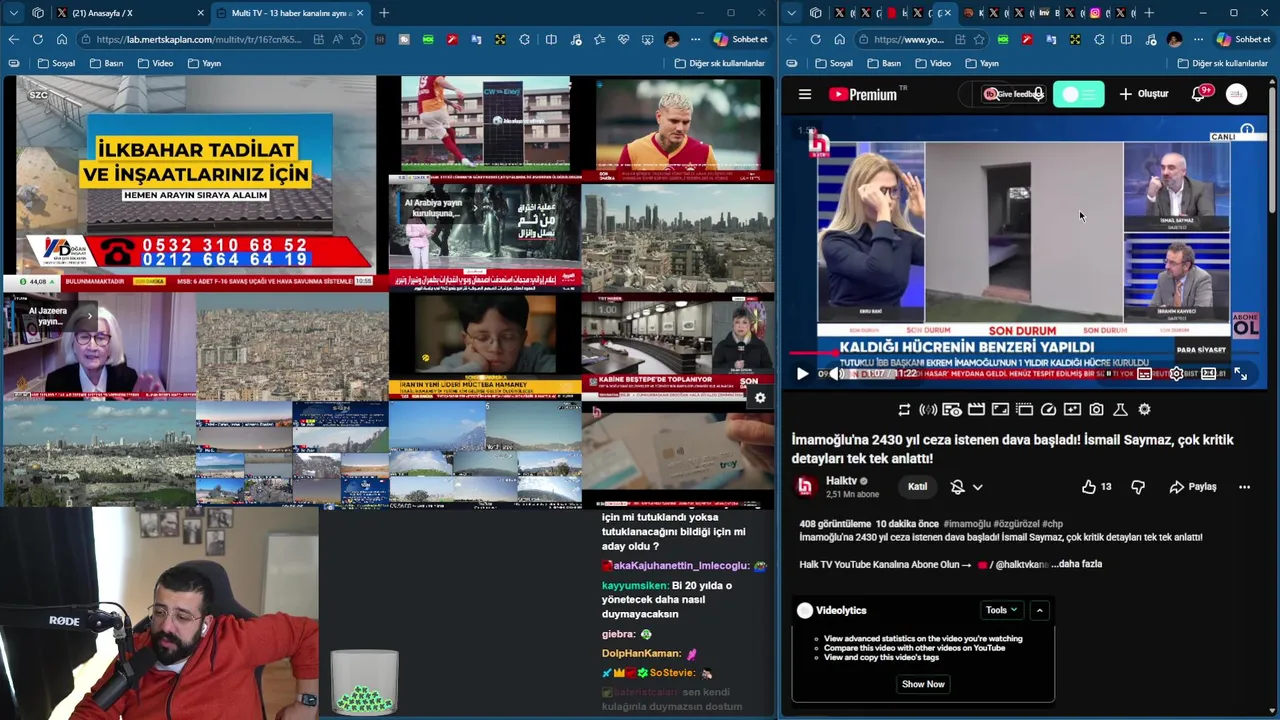Open Diğer sık kullanılanlar folder in the left window
This screenshot has height=720, width=1280.
719,63
